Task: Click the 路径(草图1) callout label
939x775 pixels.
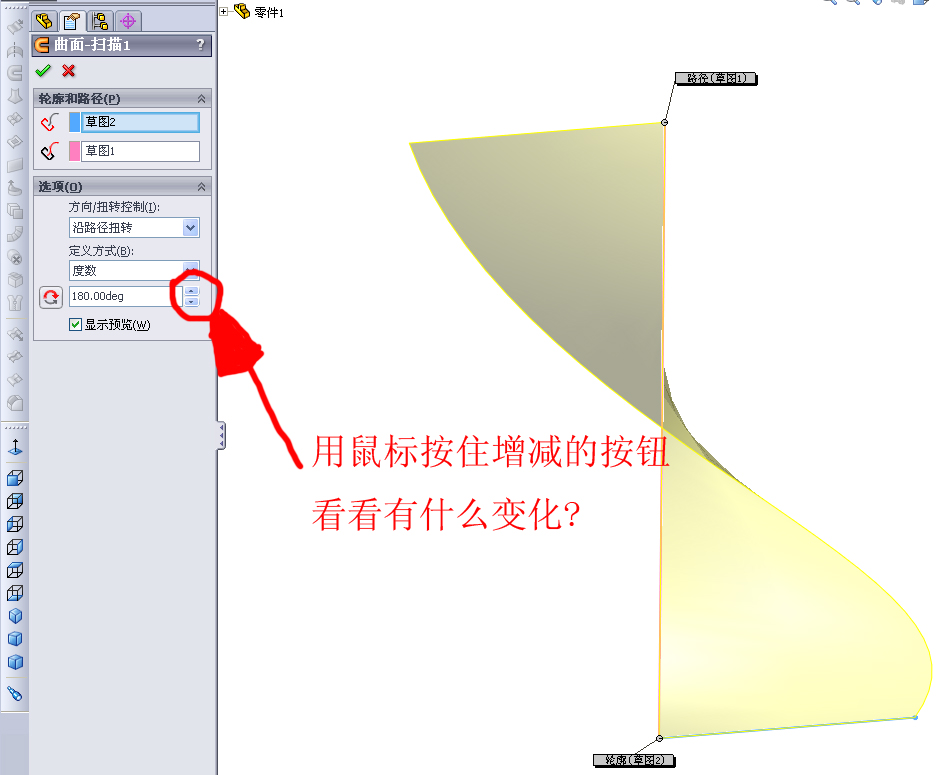Action: 716,78
